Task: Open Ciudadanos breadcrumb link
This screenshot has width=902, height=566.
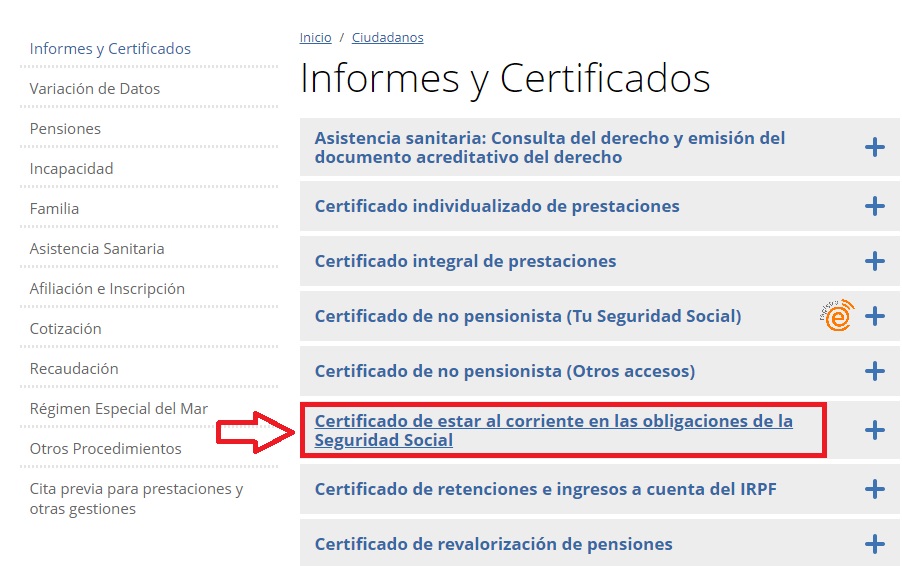Action: click(387, 37)
